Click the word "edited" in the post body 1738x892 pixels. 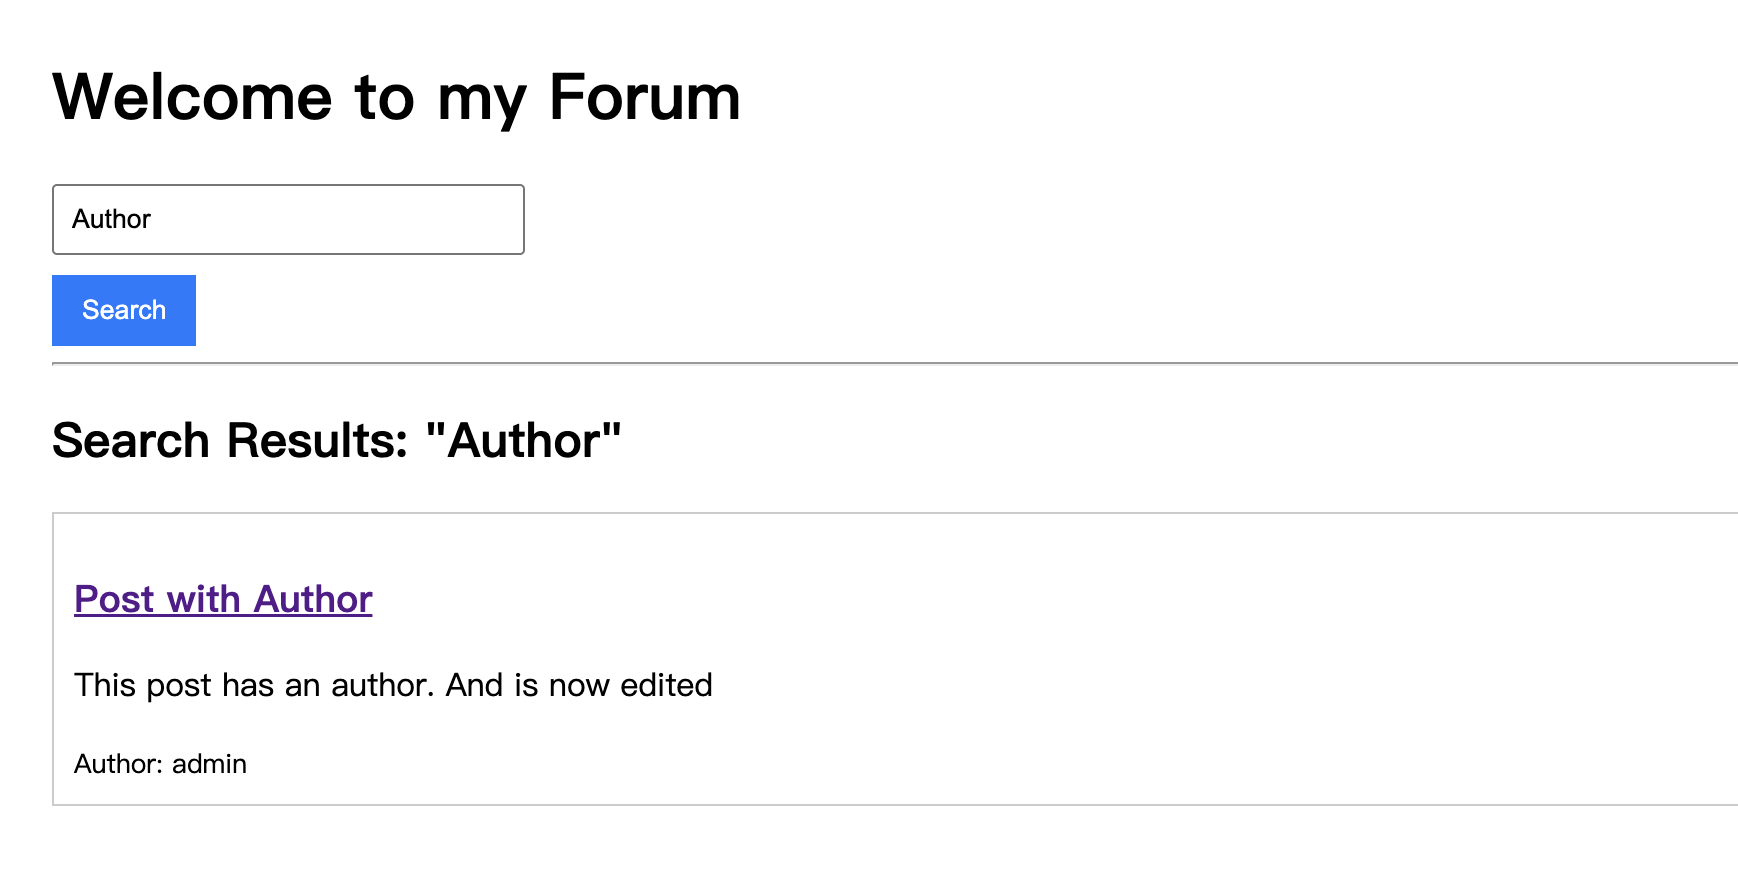(666, 685)
